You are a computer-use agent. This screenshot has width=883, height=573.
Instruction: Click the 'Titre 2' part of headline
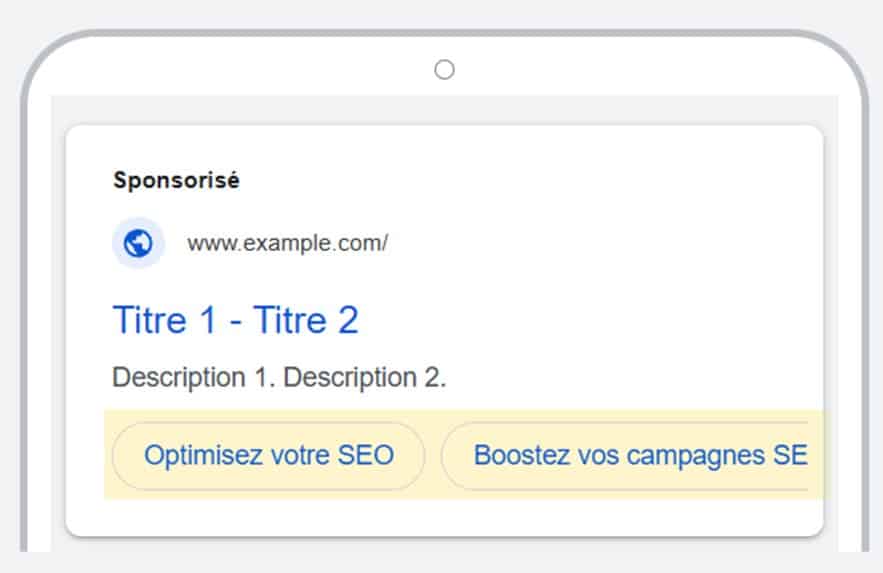[306, 320]
